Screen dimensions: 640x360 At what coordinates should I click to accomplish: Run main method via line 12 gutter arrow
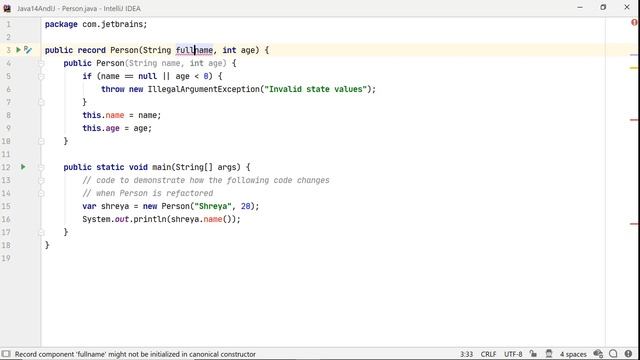23,167
